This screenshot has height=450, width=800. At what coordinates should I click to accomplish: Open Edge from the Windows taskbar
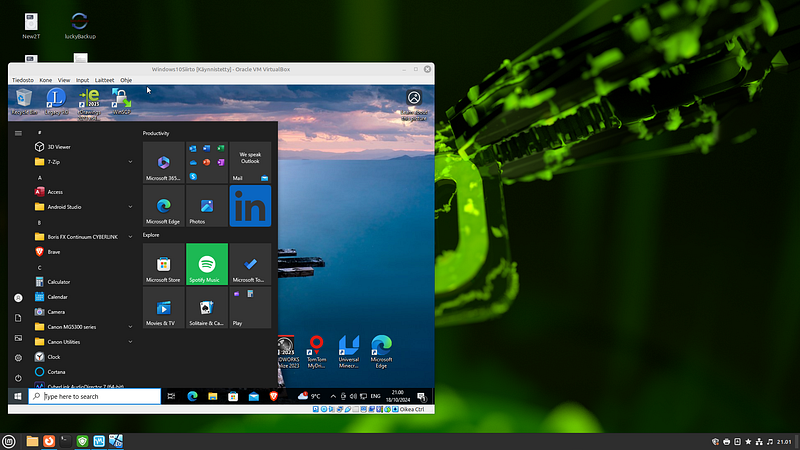click(x=192, y=396)
